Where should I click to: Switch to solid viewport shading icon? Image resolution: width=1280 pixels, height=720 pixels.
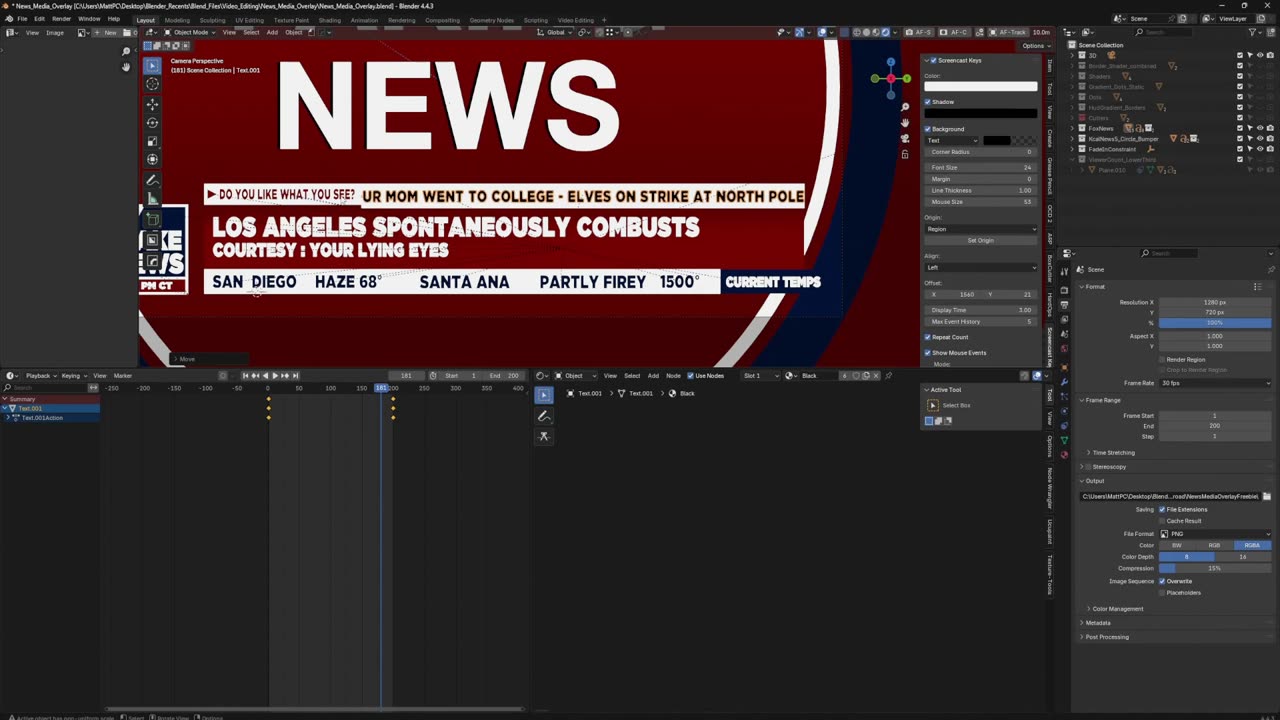[x=866, y=32]
